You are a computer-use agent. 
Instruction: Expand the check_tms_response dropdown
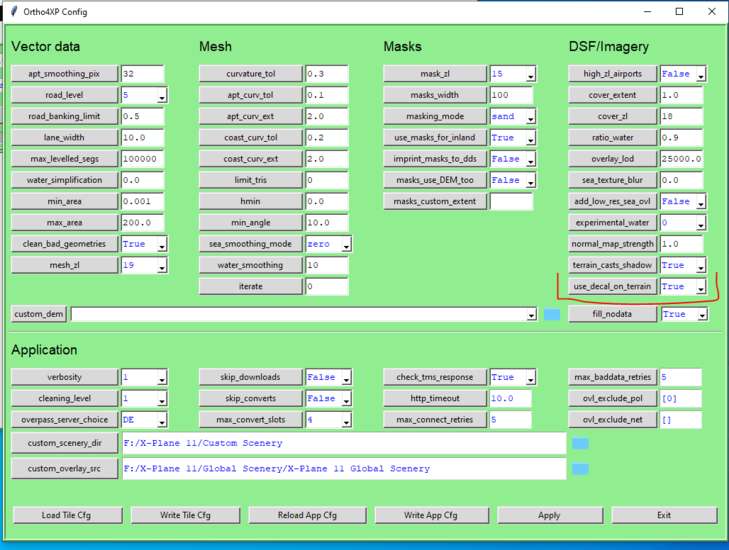click(x=530, y=378)
